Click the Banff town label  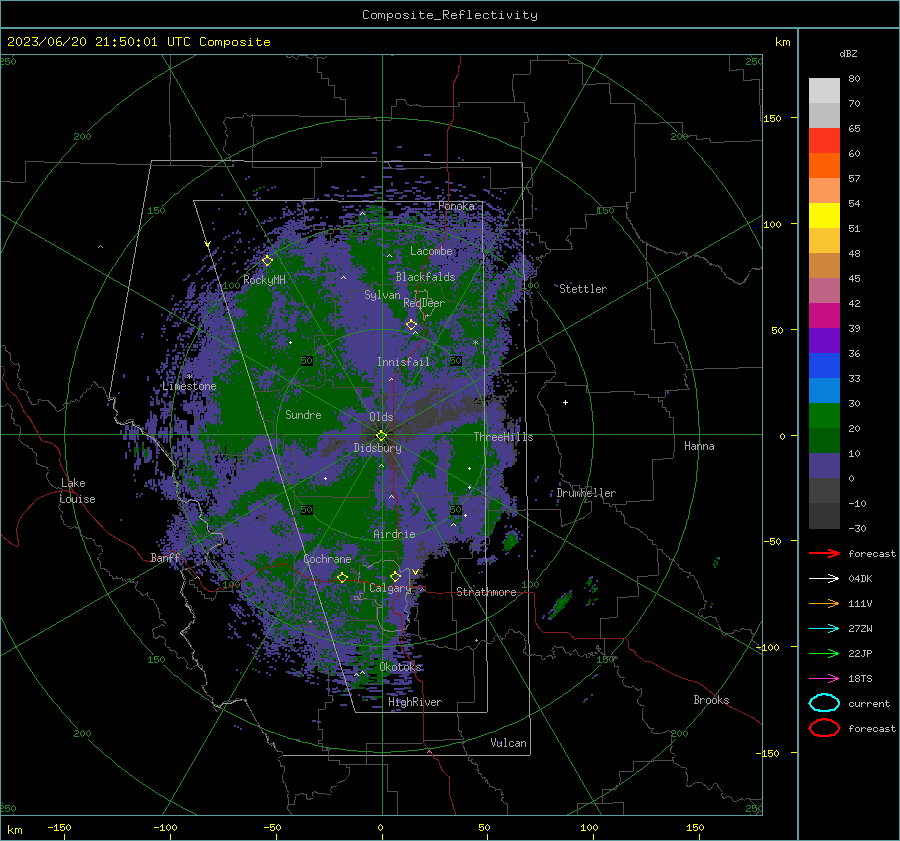[165, 557]
